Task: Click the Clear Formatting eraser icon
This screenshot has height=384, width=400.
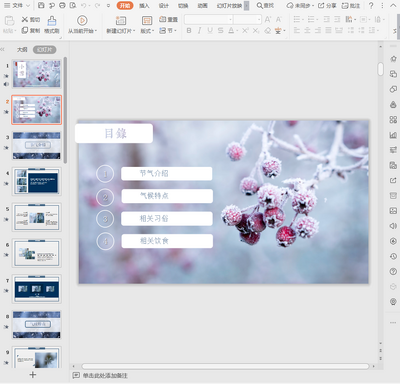Action: point(267,31)
